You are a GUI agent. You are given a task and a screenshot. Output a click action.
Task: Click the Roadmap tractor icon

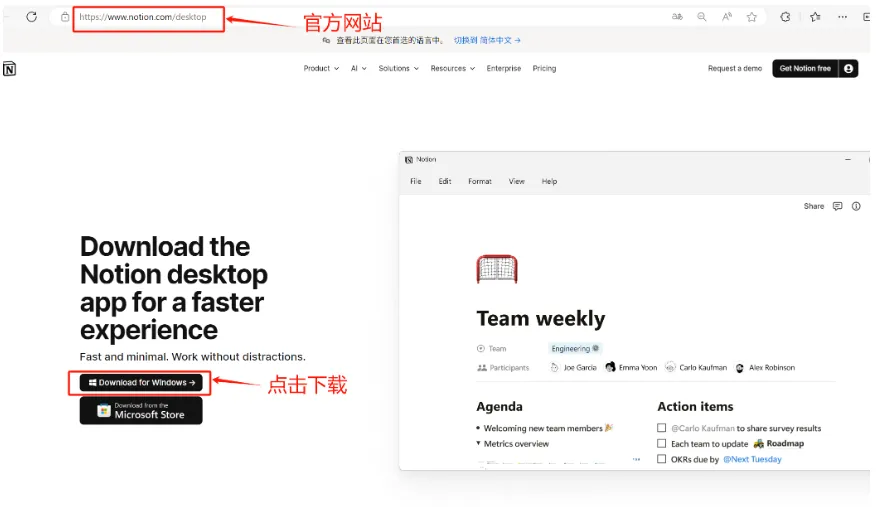coord(758,443)
